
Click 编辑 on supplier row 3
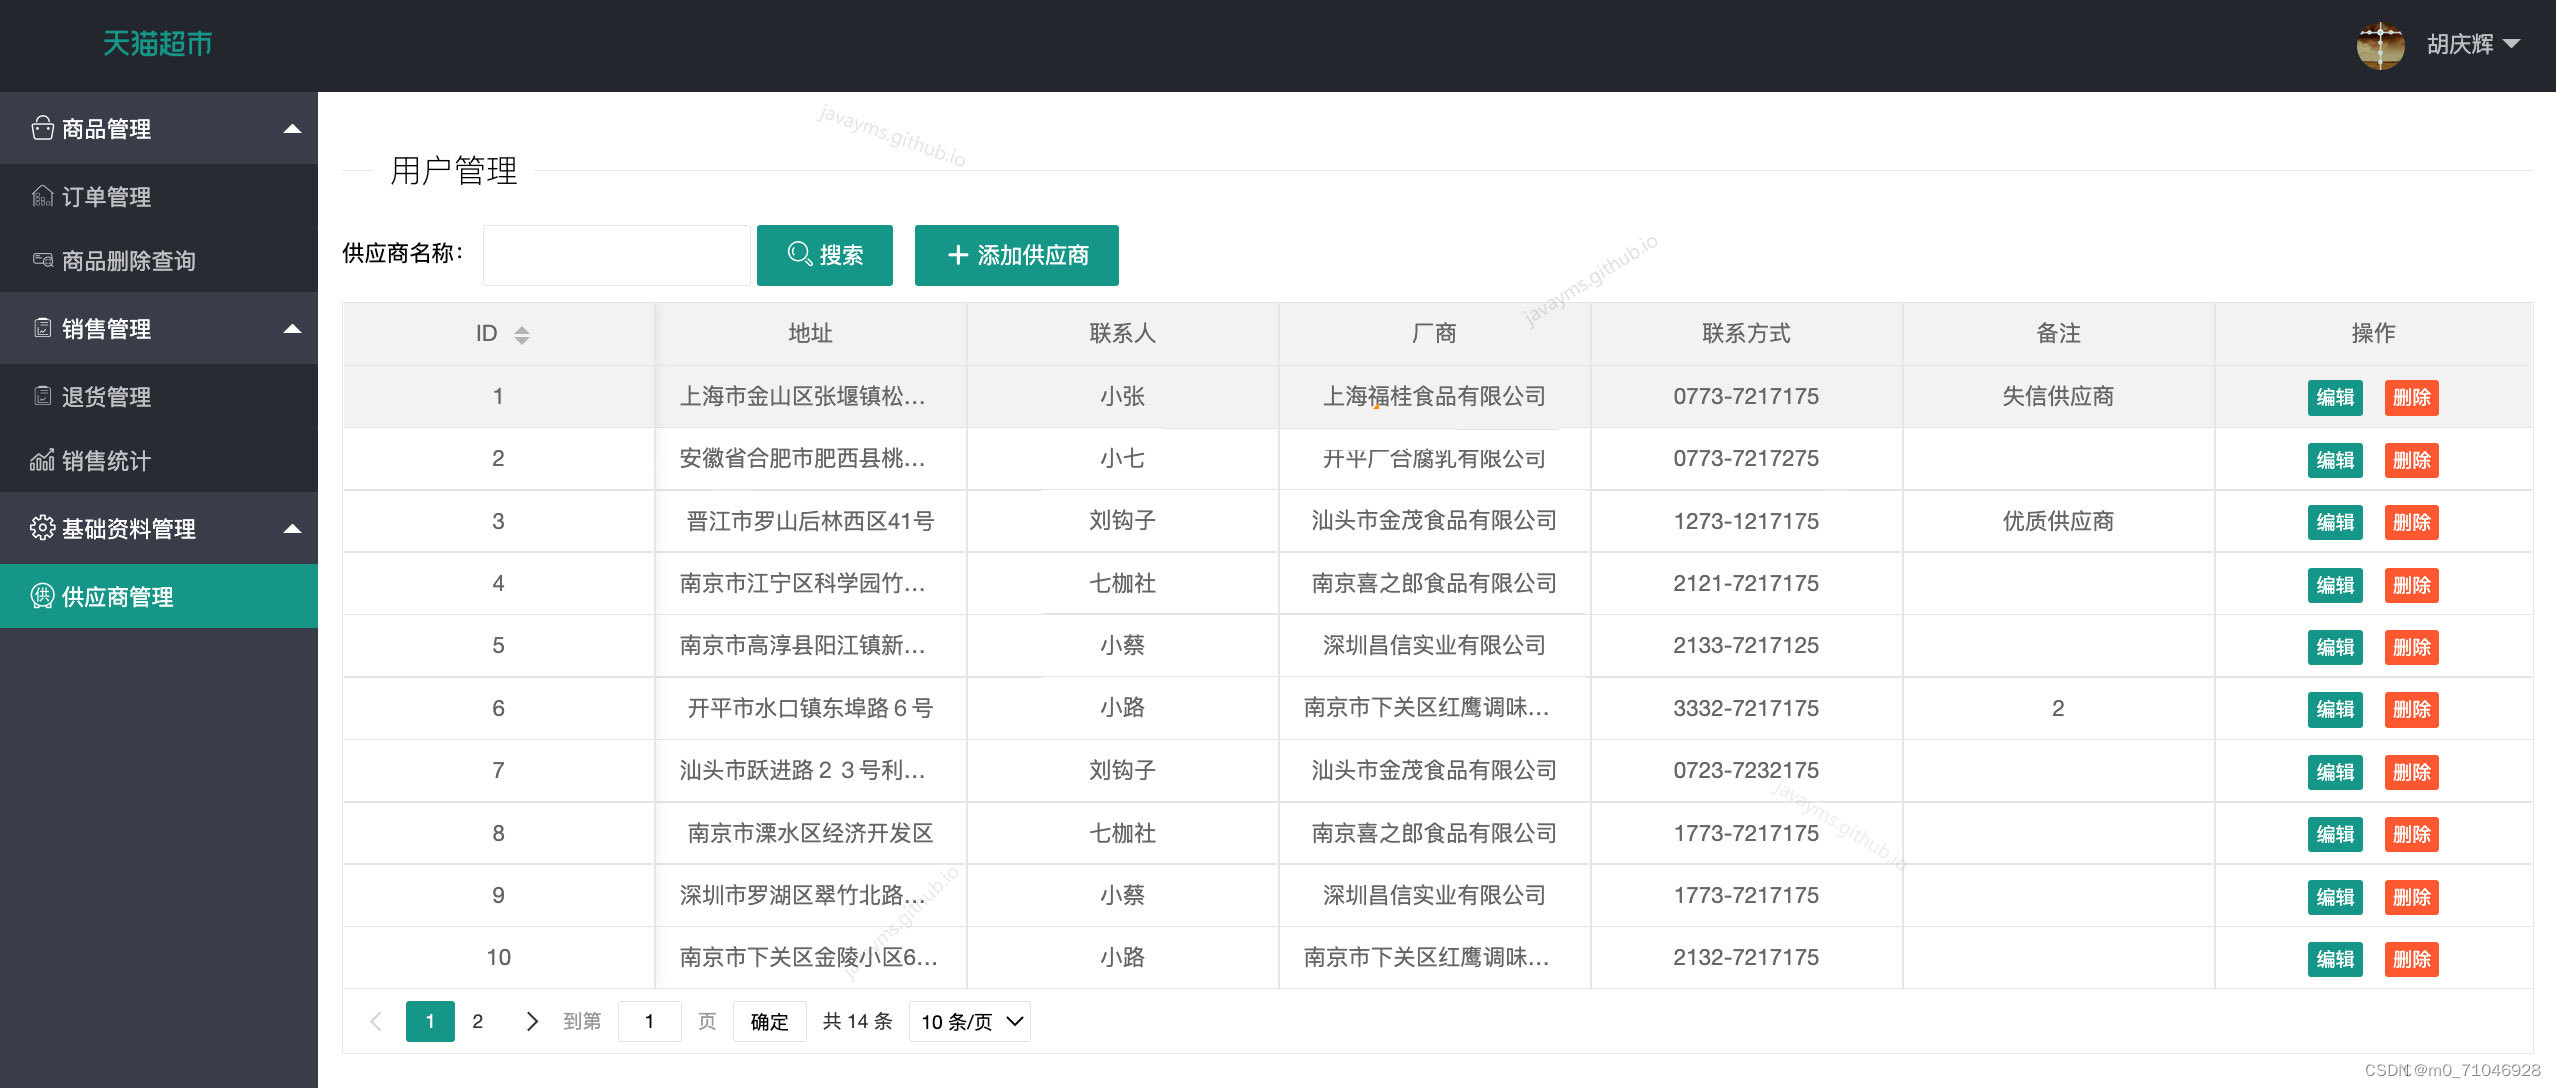click(2334, 522)
